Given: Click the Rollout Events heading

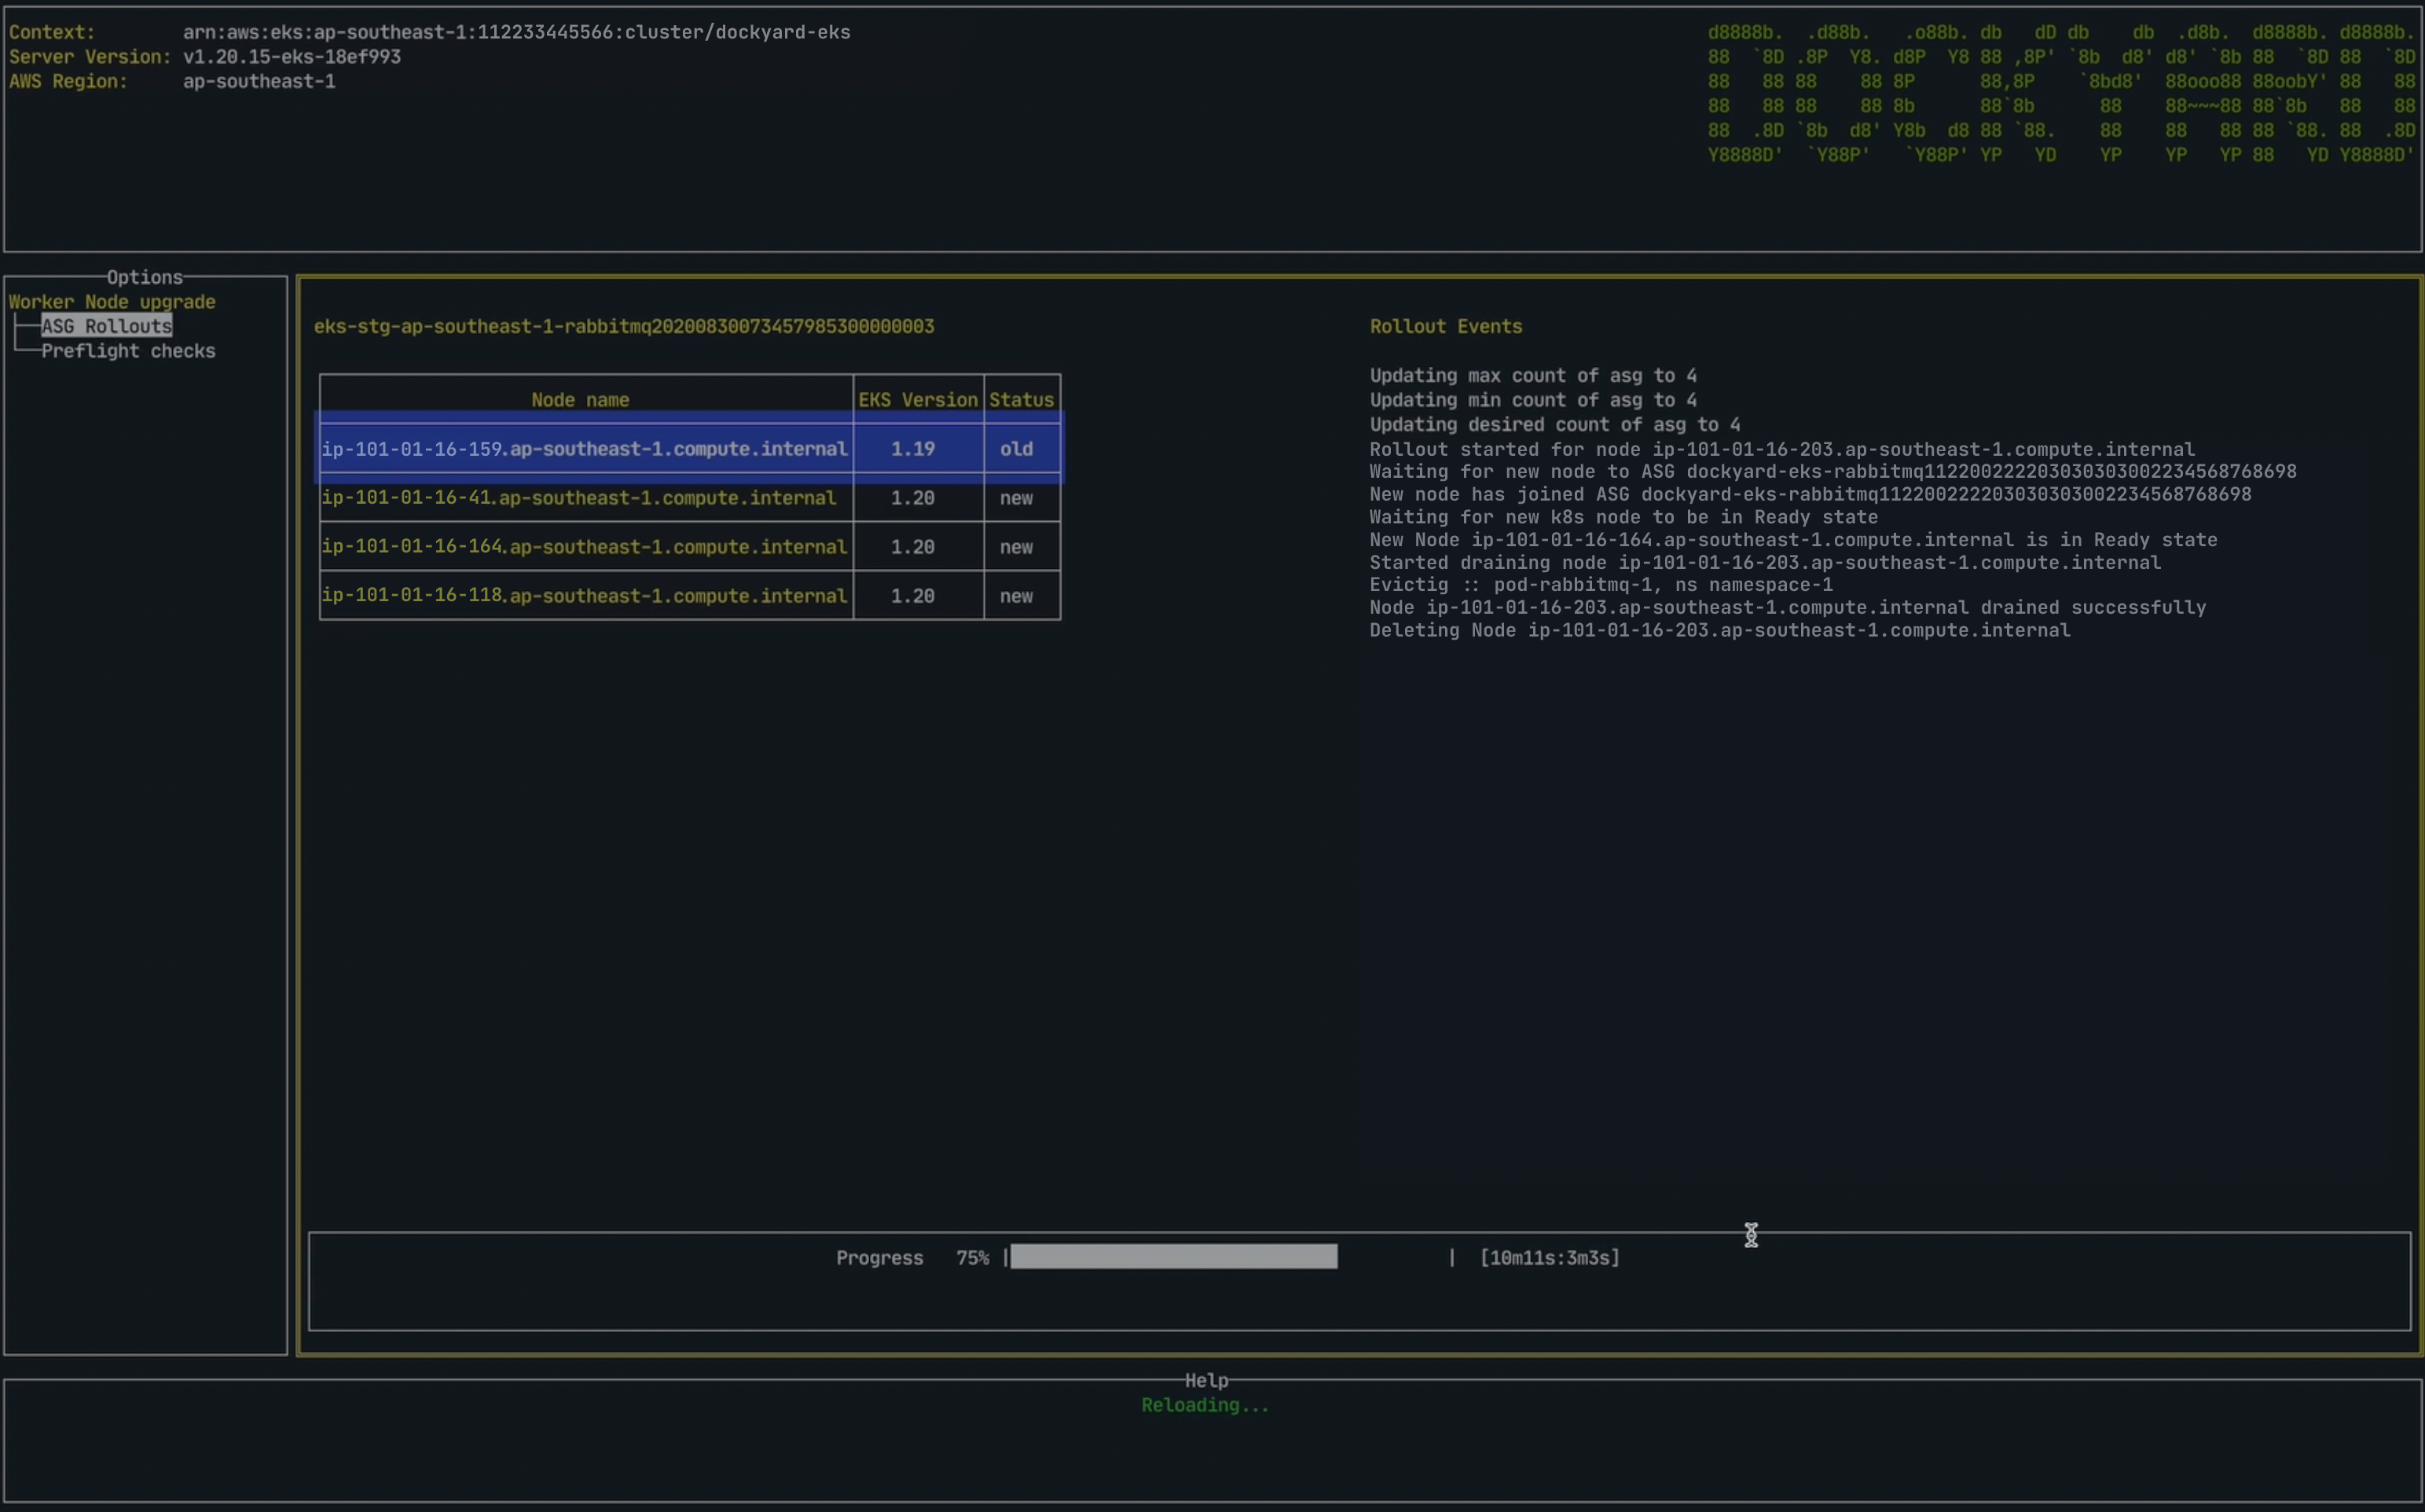Looking at the screenshot, I should [x=1445, y=327].
